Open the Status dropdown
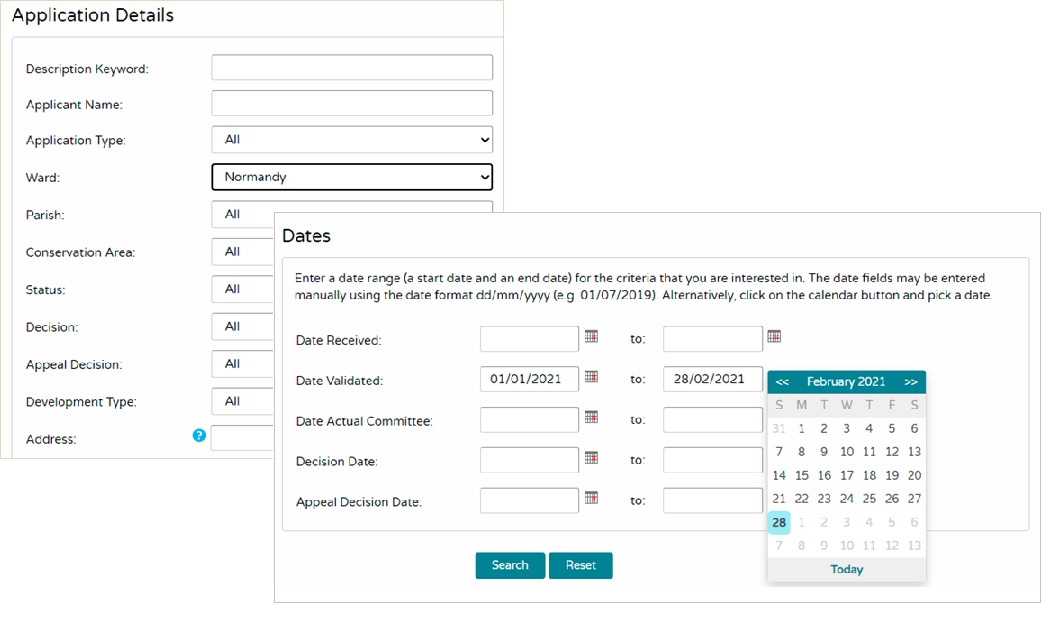 [242, 289]
